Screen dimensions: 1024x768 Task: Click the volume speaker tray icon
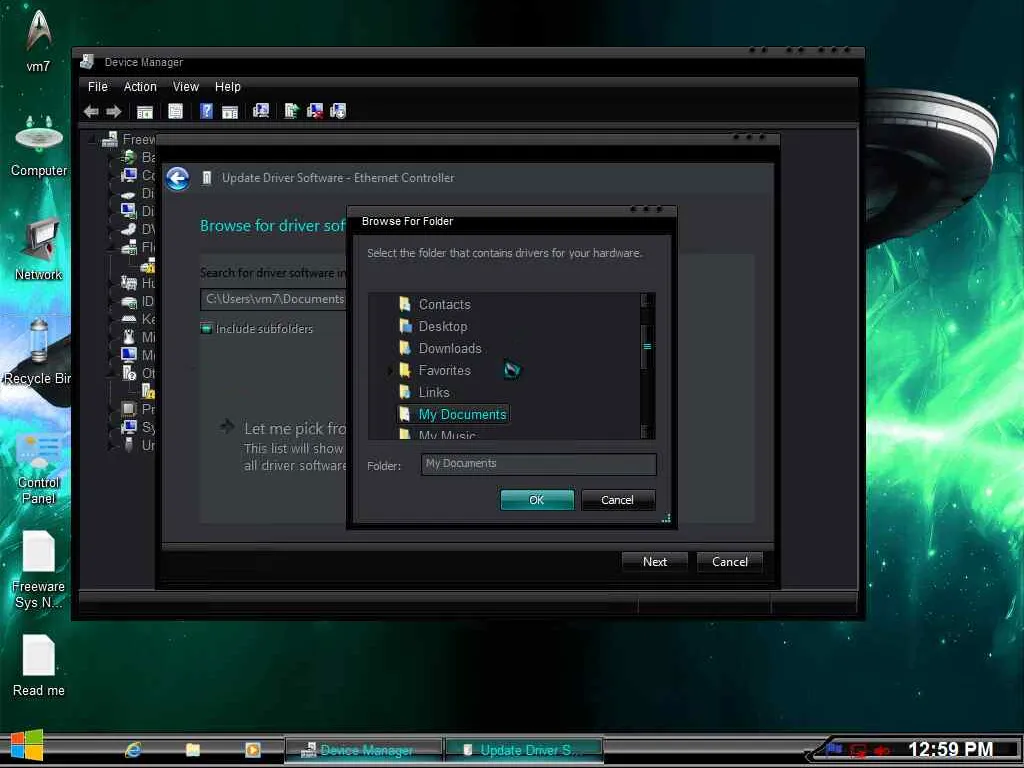[x=882, y=751]
